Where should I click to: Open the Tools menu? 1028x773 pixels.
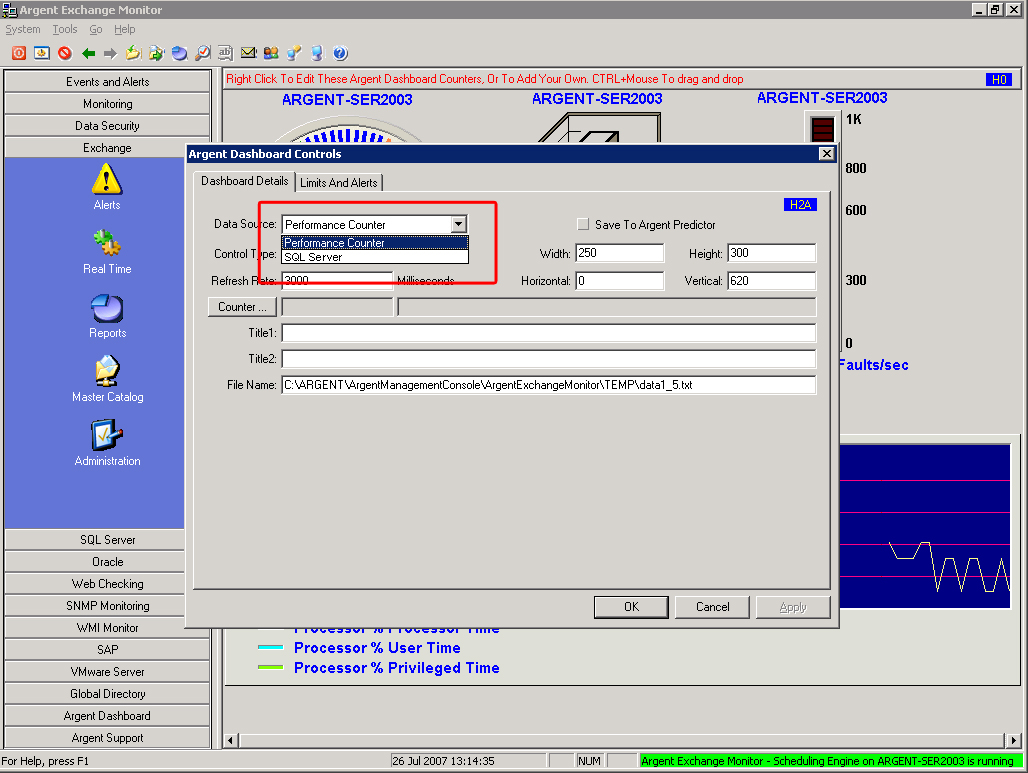[64, 30]
